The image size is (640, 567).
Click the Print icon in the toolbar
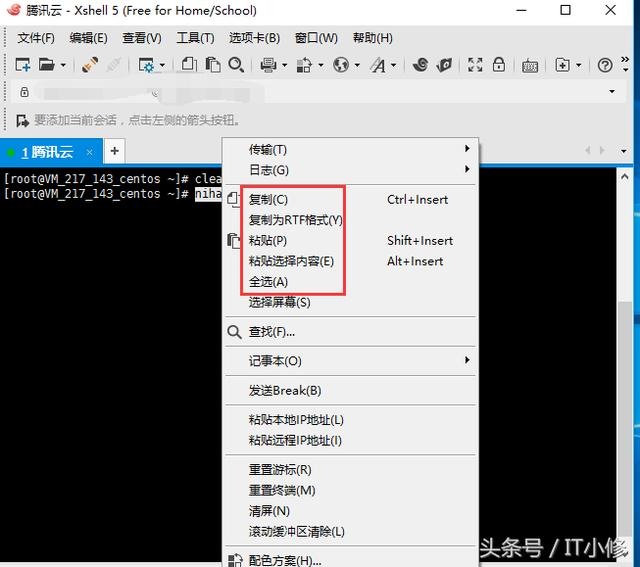click(x=269, y=65)
